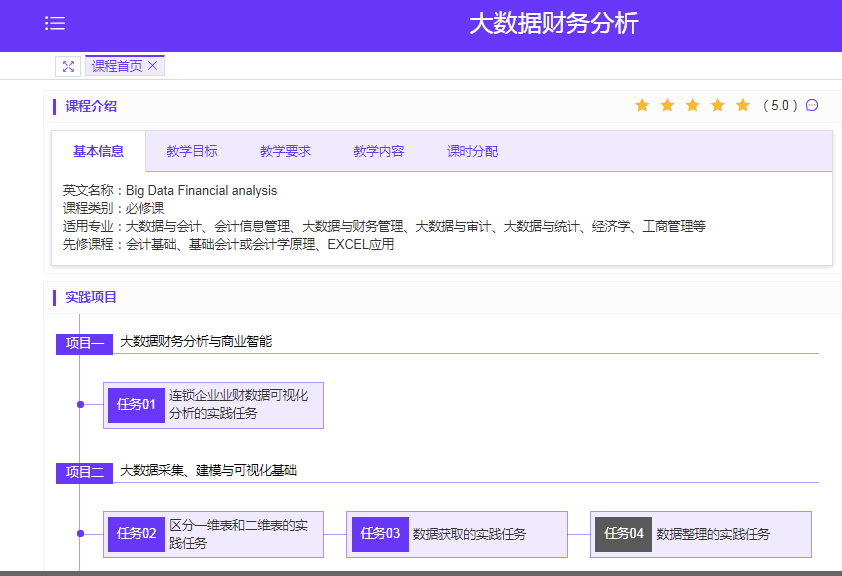Show the 教学内容 tab
The width and height of the screenshot is (842, 576).
(x=379, y=151)
